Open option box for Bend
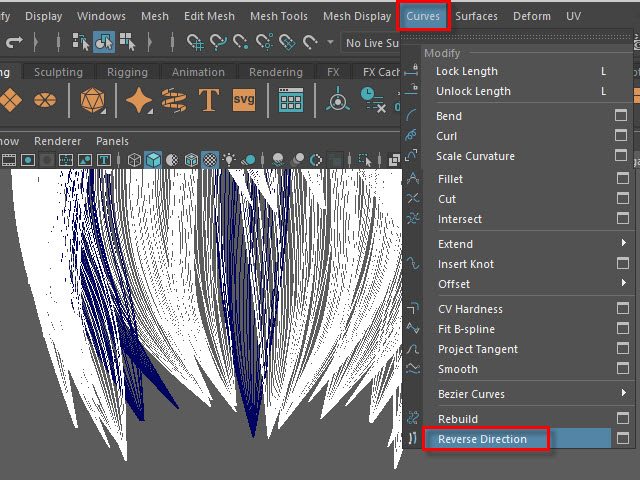Screen dimensions: 640x480 point(621,116)
